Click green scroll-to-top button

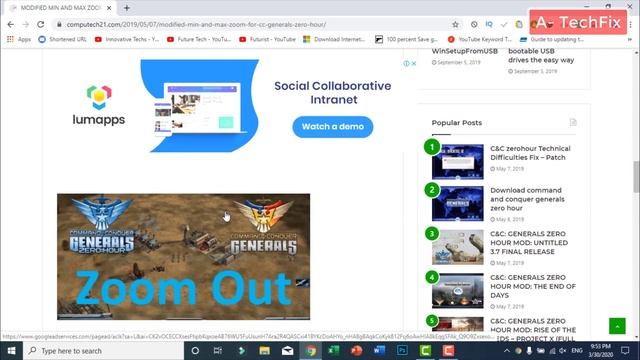coord(617,326)
